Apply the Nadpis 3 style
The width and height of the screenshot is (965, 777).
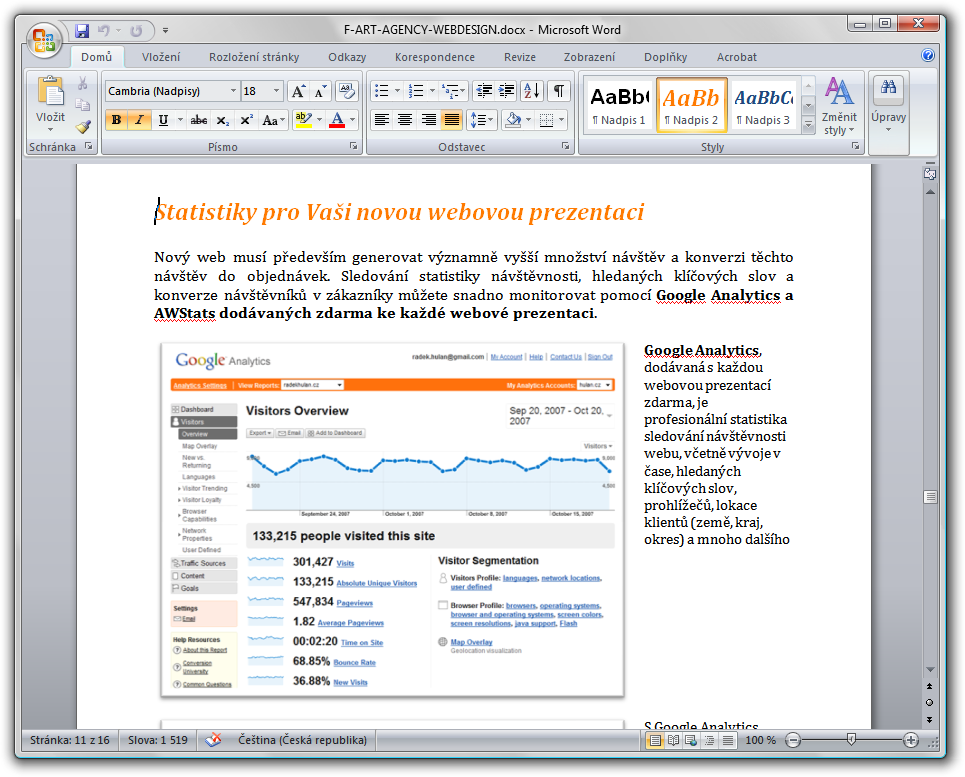[763, 105]
